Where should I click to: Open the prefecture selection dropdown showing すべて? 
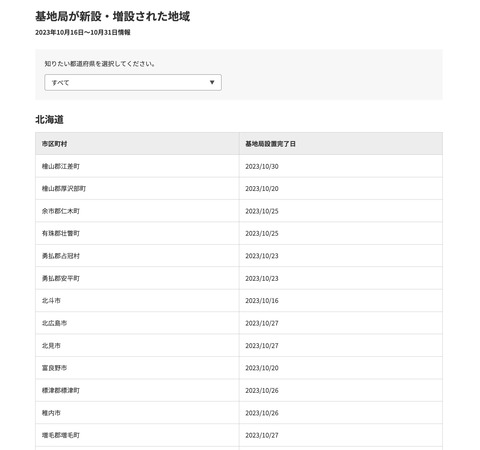(133, 82)
